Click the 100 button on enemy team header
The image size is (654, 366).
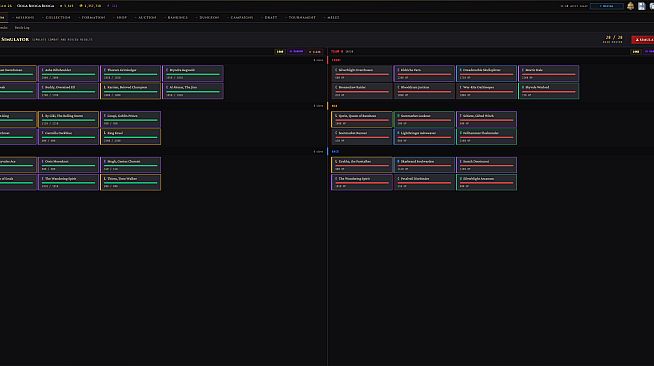tap(636, 52)
